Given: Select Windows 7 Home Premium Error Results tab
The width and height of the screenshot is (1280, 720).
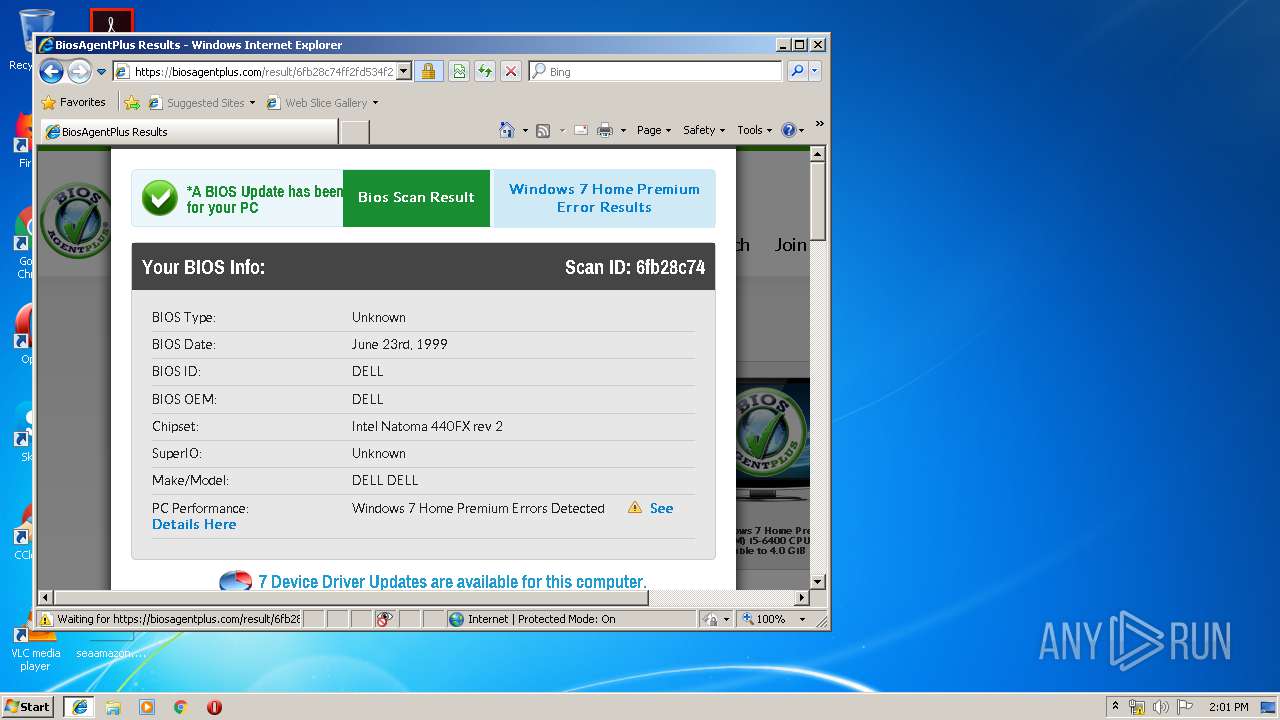Looking at the screenshot, I should 604,198.
